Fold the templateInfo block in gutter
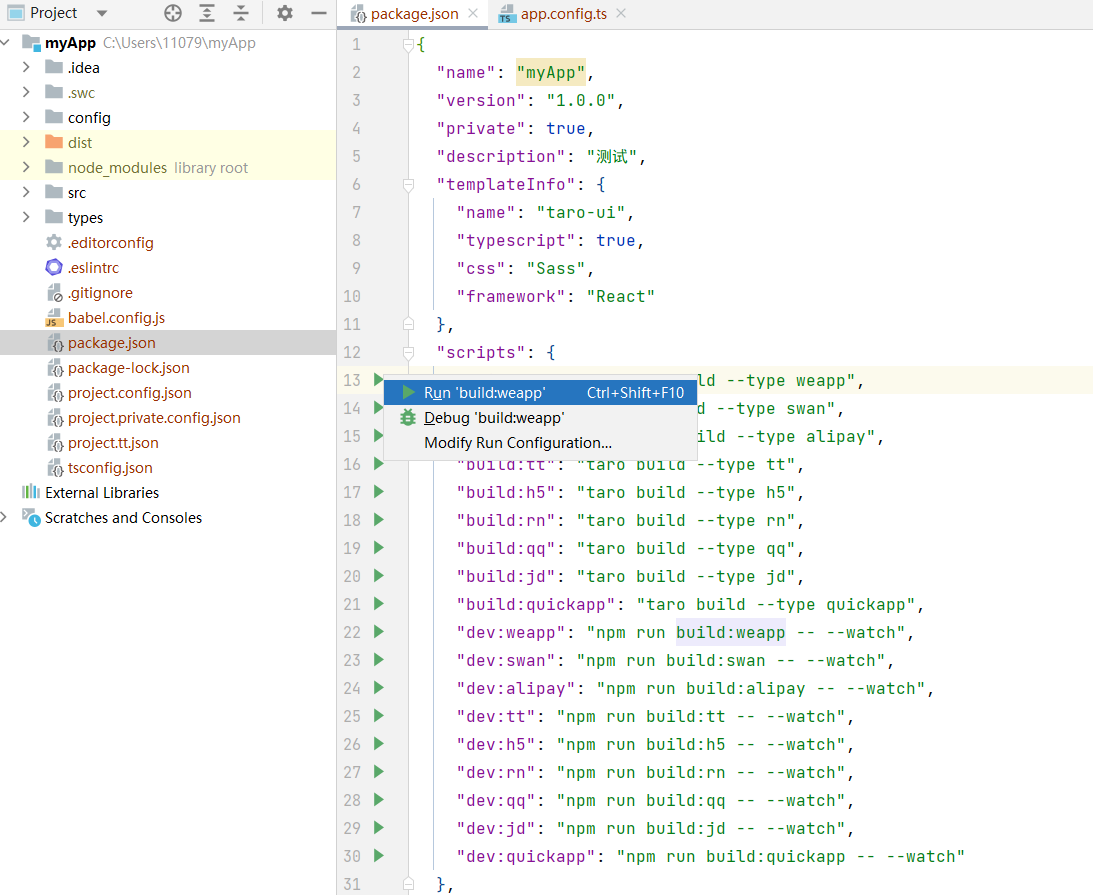The width and height of the screenshot is (1093, 895). (408, 185)
